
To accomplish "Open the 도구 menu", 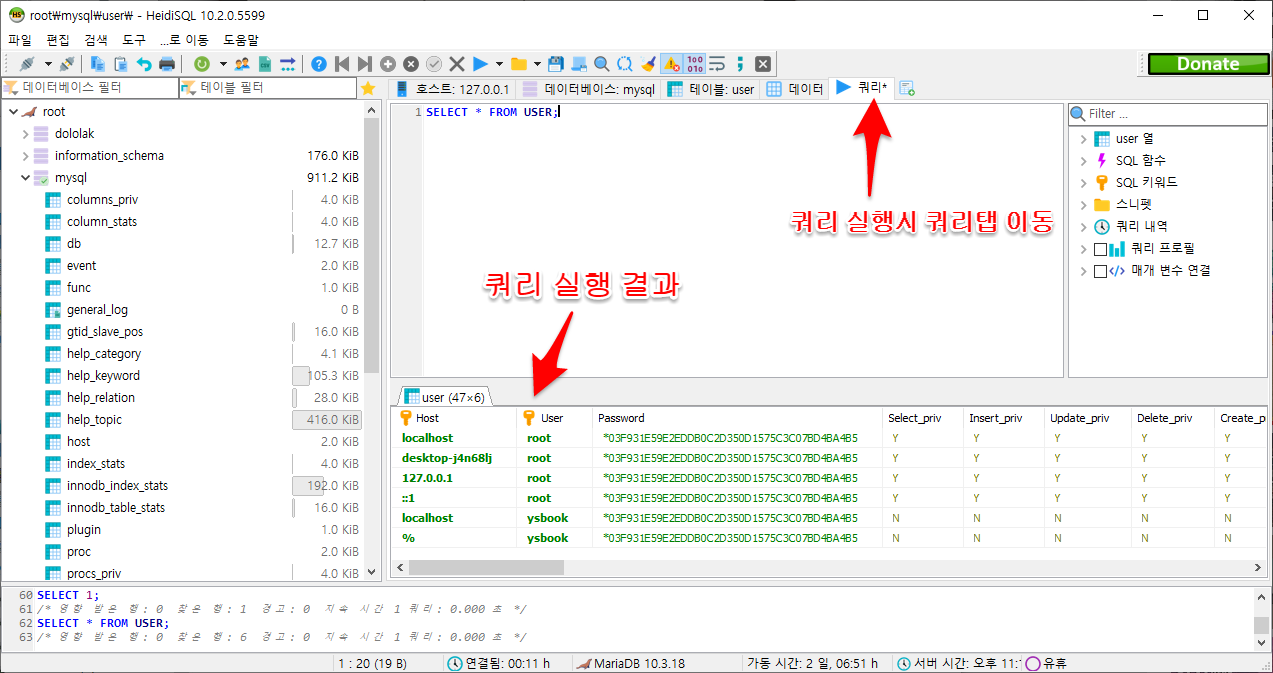I will (134, 40).
